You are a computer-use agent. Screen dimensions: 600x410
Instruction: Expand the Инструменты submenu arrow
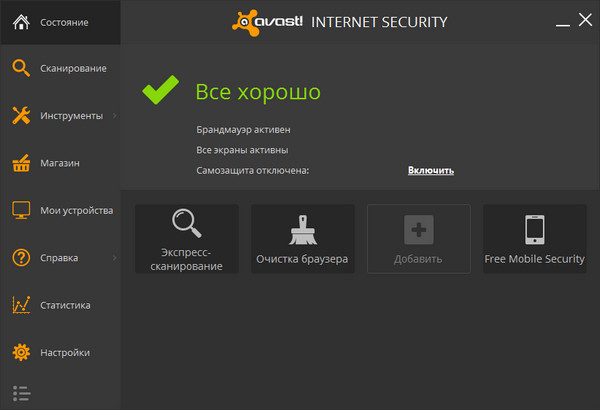click(x=115, y=116)
